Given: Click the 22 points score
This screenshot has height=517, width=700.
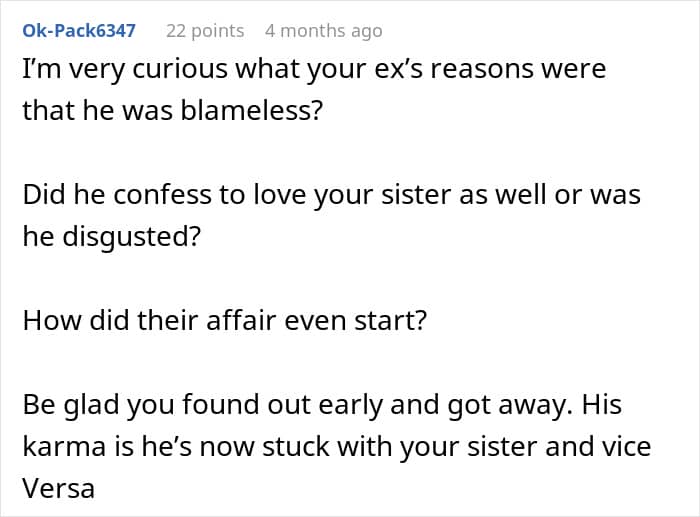Looking at the screenshot, I should click(x=205, y=31).
